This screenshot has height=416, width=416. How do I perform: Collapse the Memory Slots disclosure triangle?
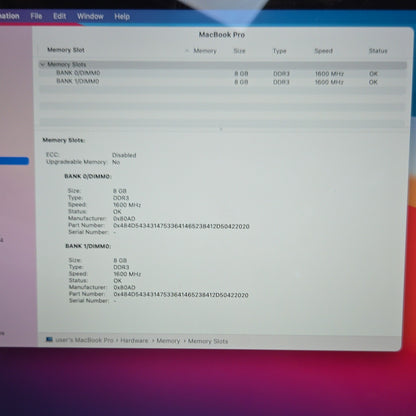pyautogui.click(x=42, y=65)
